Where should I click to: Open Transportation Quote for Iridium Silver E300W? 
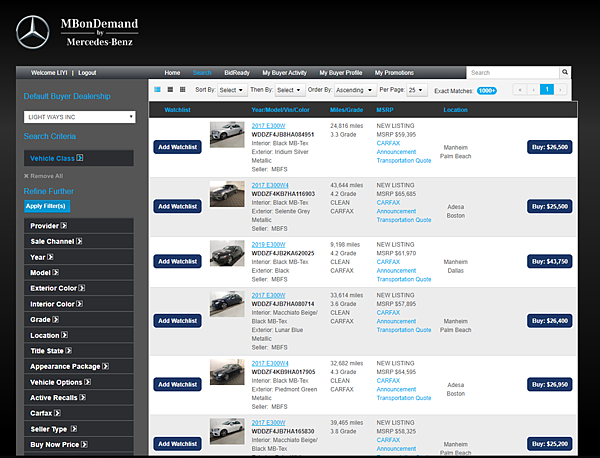[x=404, y=160]
